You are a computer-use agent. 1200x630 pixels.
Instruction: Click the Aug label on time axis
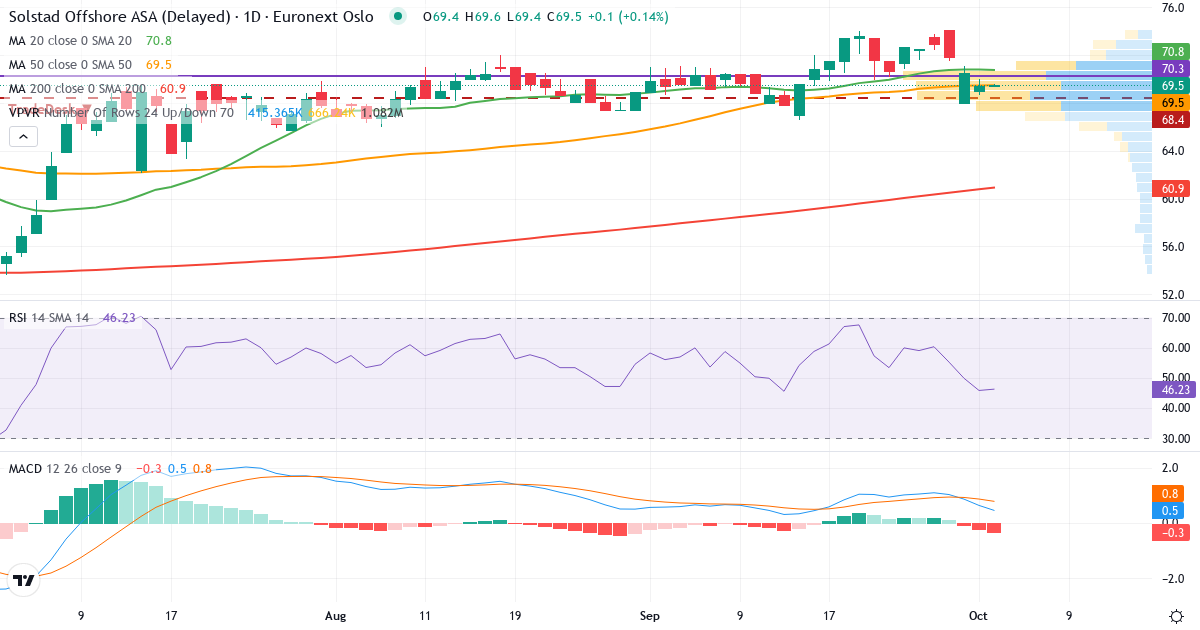[x=336, y=615]
